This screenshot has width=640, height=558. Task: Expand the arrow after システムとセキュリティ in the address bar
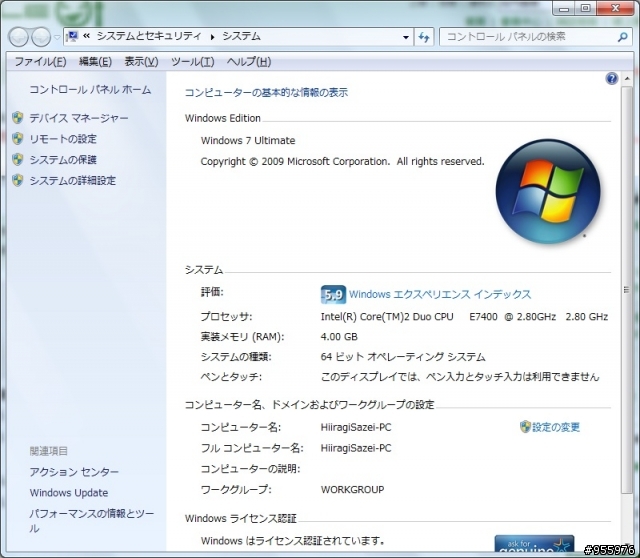pyautogui.click(x=212, y=37)
